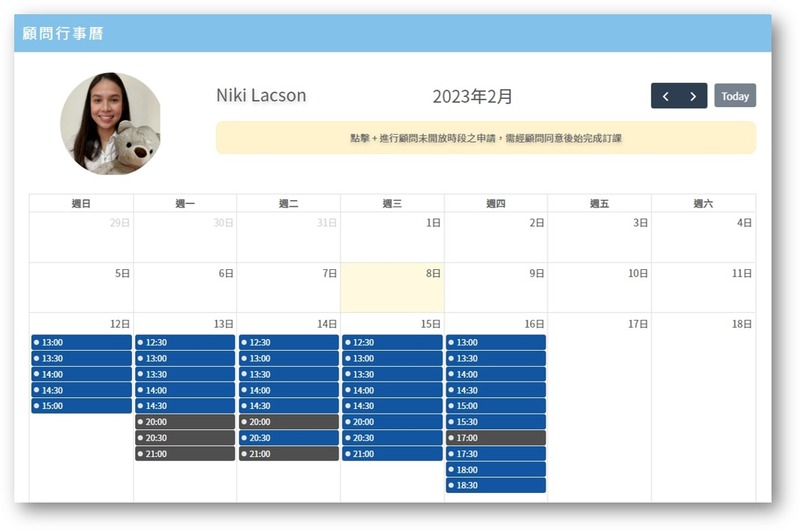Book the 12:30 slot on Monday the 13th
The image size is (800, 531).
coord(185,342)
